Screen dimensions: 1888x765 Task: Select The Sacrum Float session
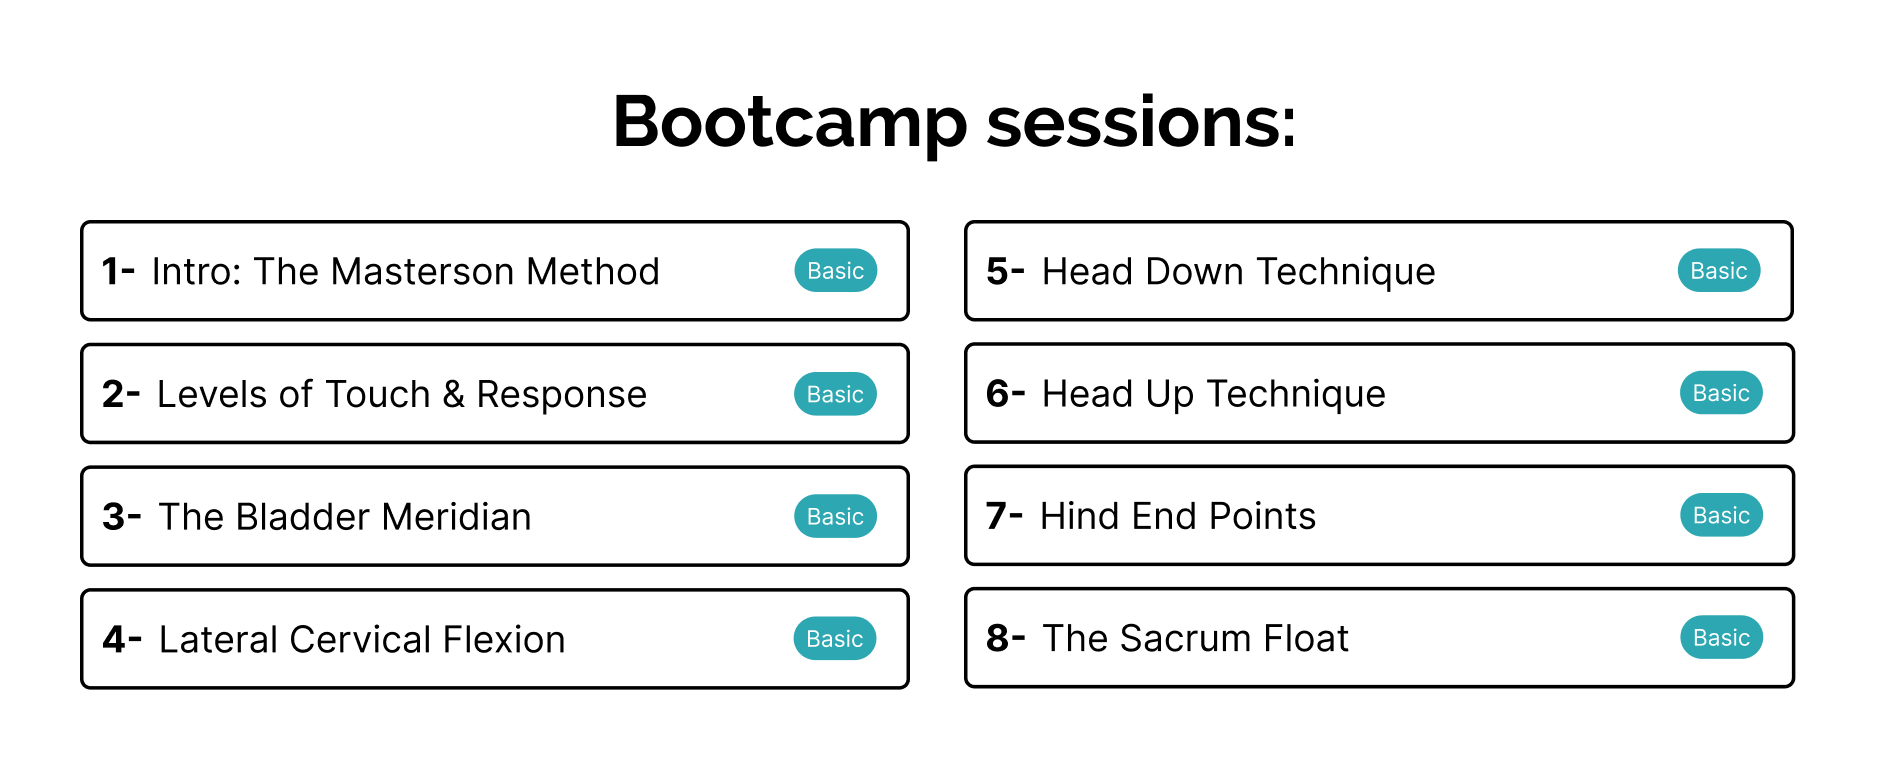click(1195, 638)
